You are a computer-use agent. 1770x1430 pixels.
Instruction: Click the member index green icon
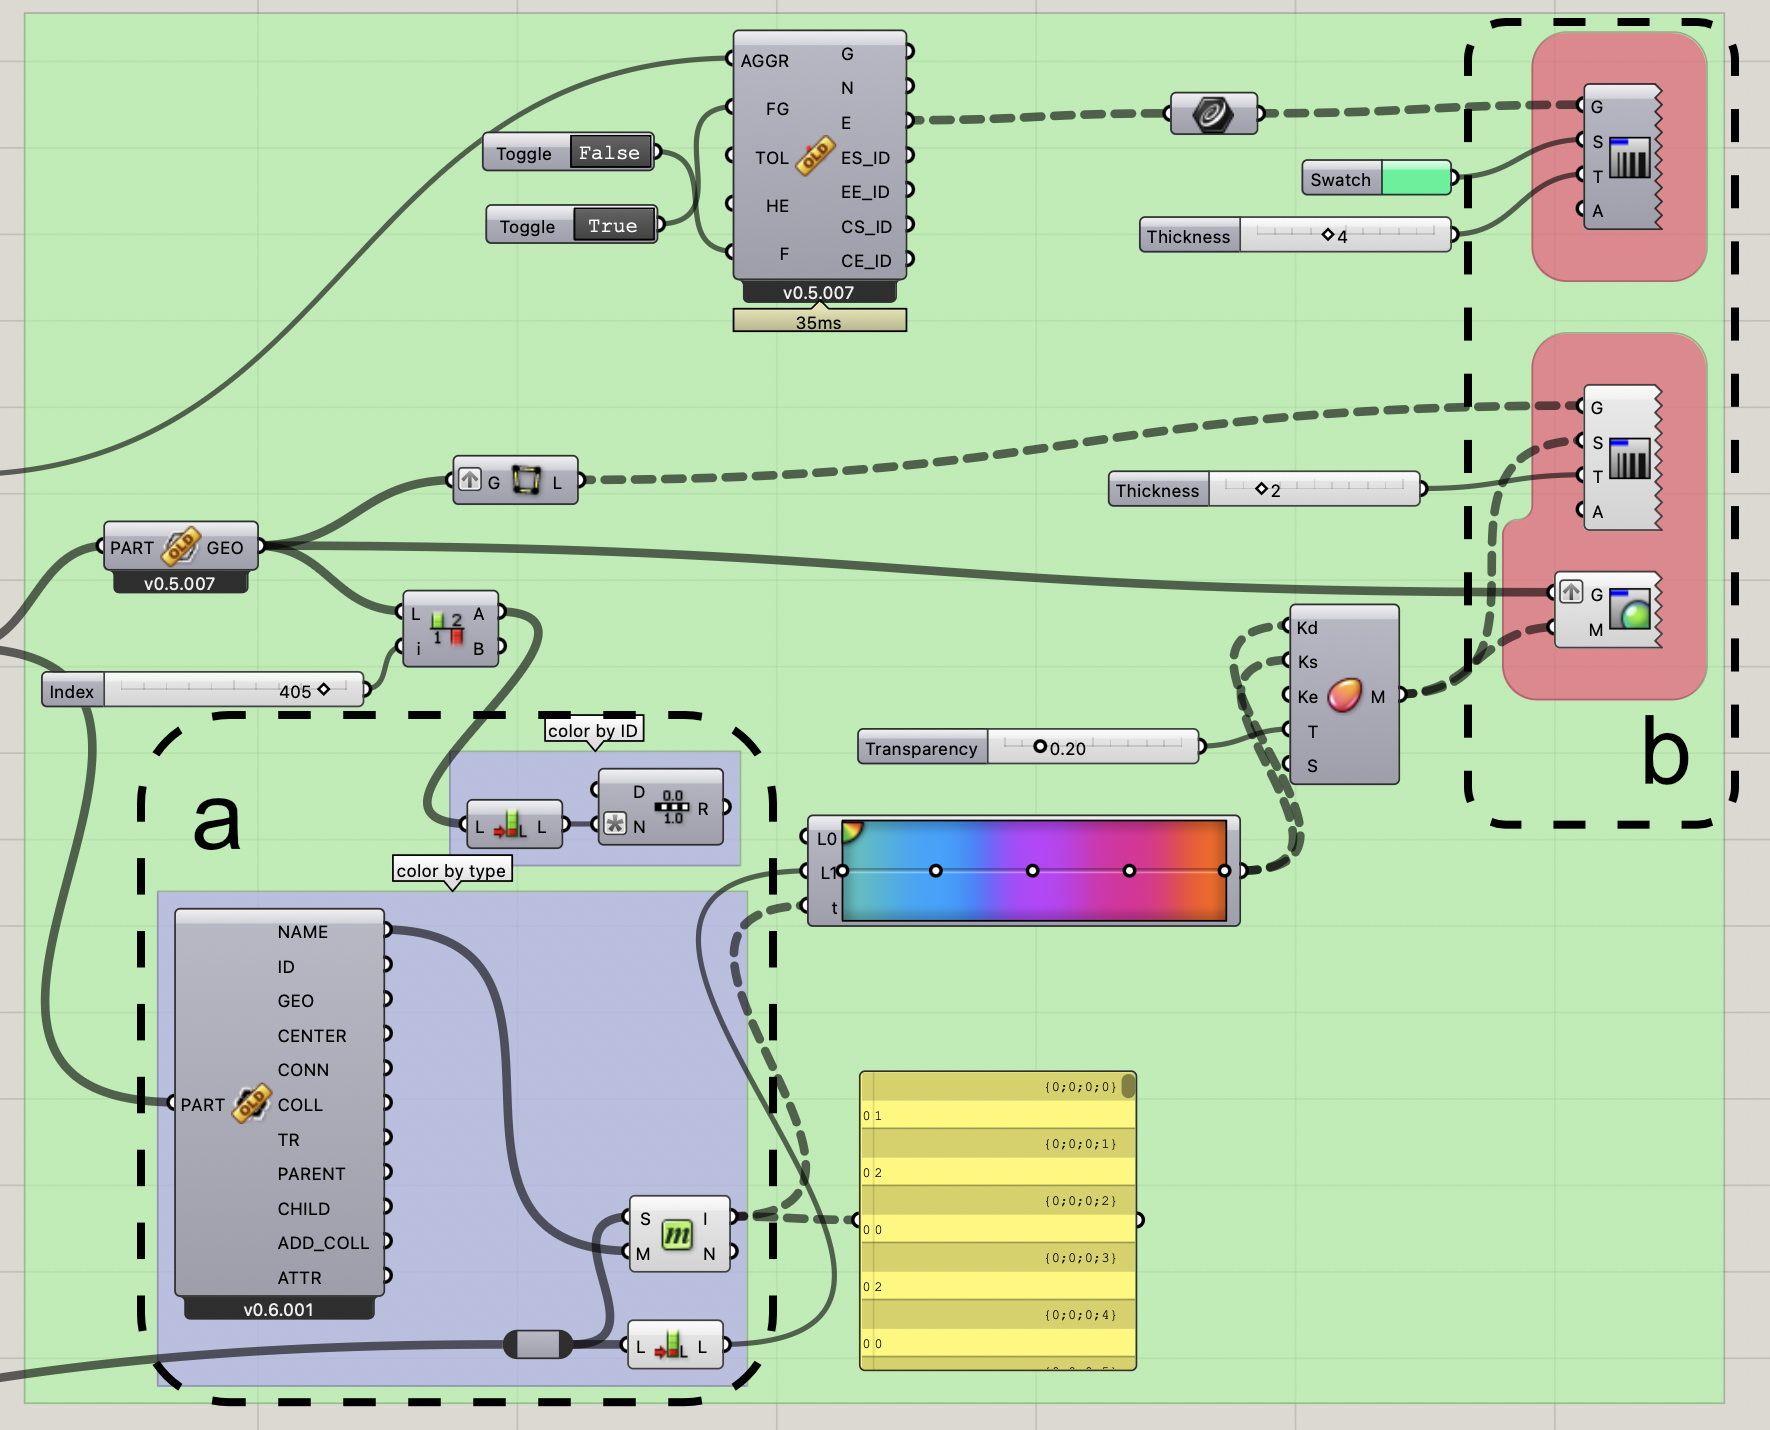click(x=677, y=1235)
